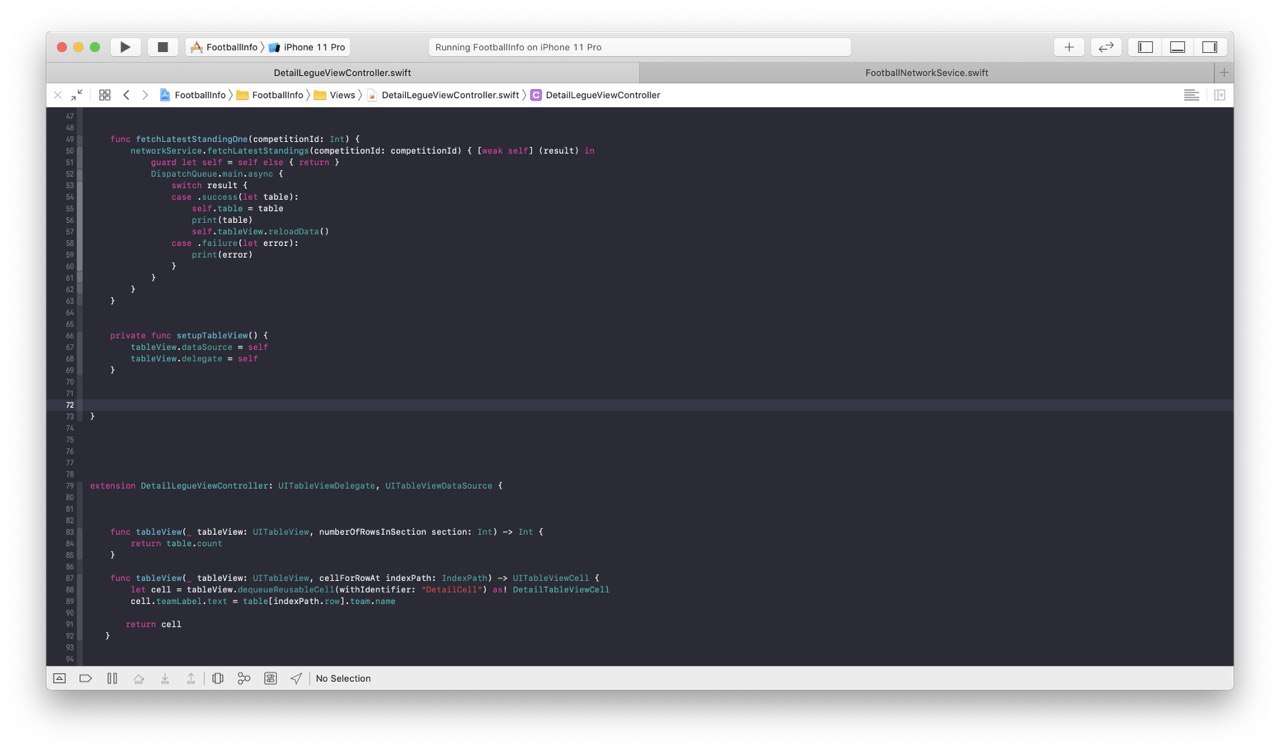Click the guard let self statement
The width and height of the screenshot is (1280, 751).
tap(246, 162)
